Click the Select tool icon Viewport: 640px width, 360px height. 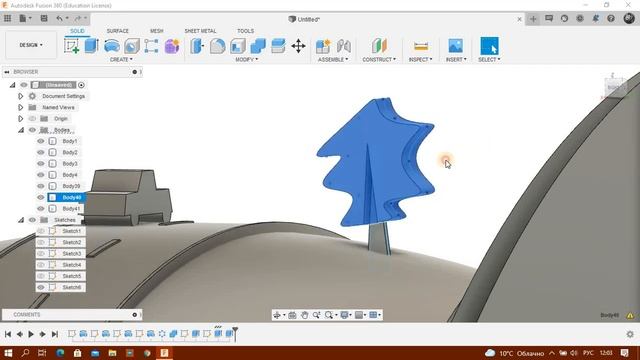(x=489, y=46)
